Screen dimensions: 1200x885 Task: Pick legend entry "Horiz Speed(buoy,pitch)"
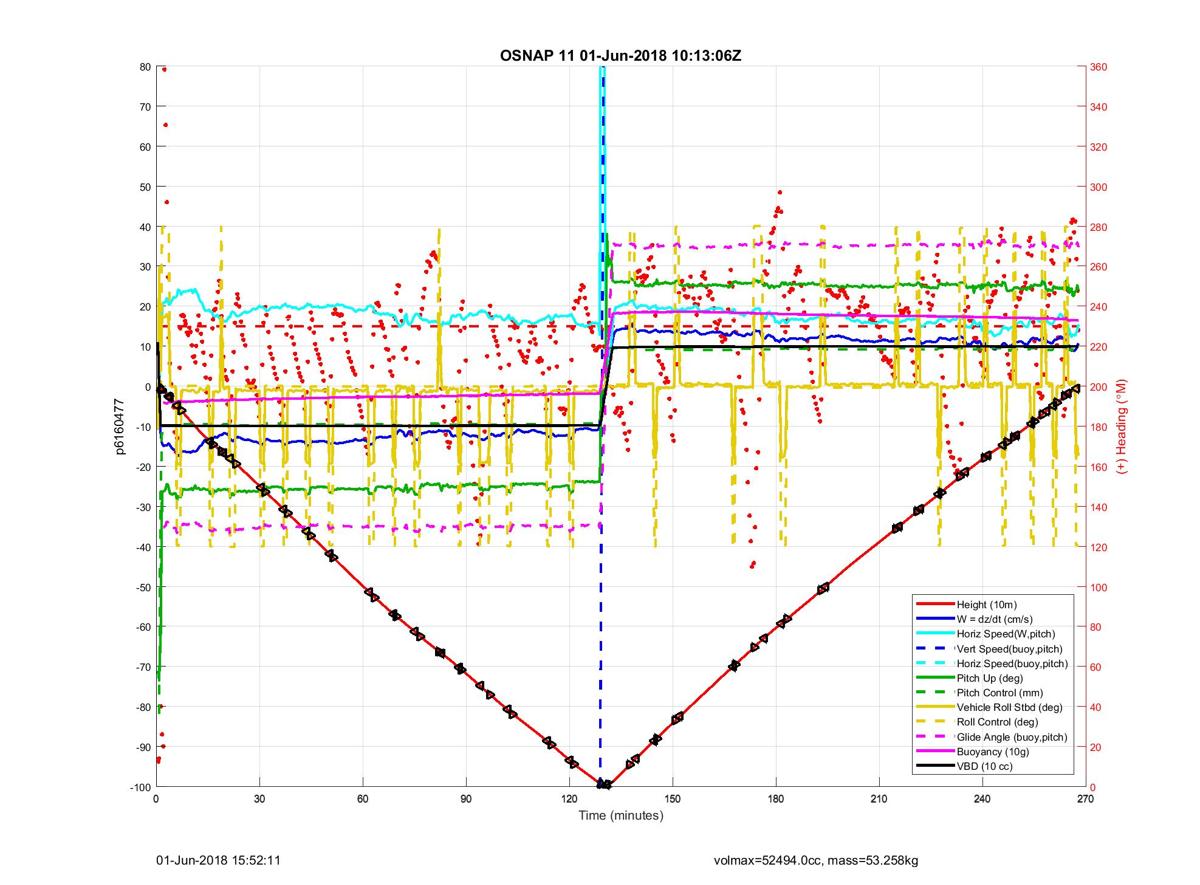[1012, 663]
